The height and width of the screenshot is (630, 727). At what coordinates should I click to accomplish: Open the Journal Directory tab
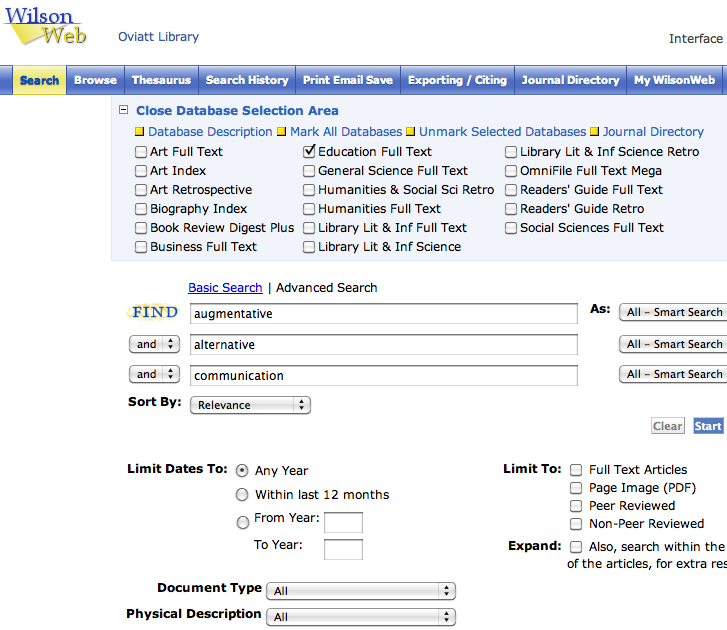(x=570, y=80)
